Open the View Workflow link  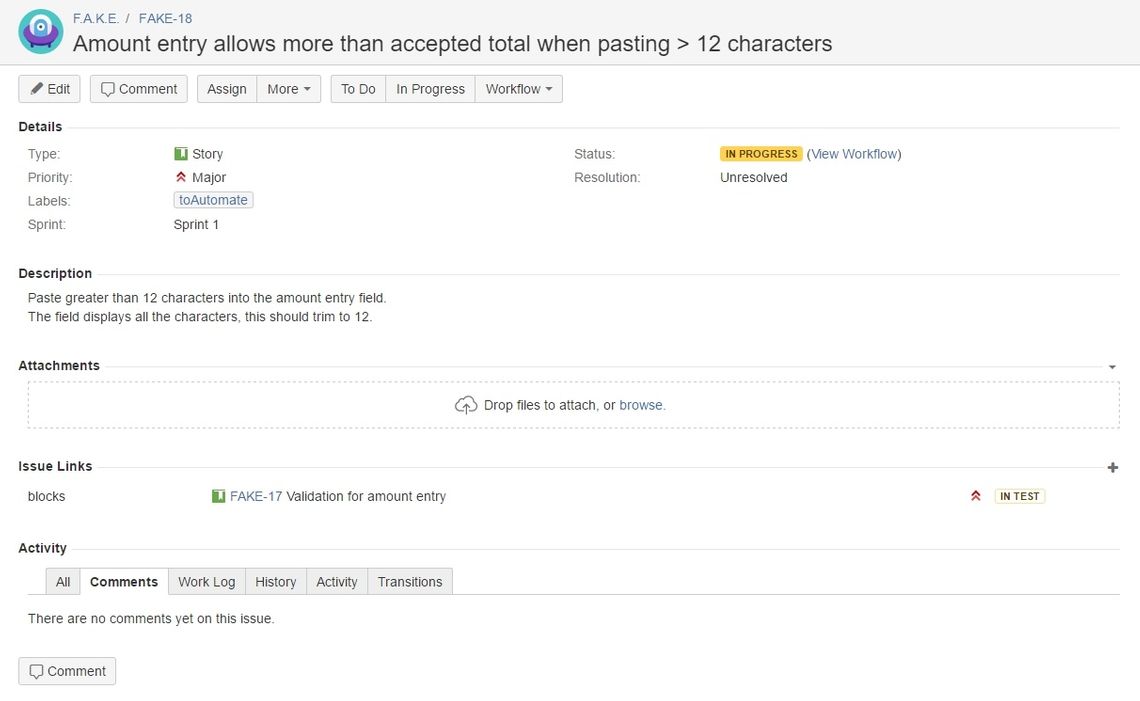854,153
